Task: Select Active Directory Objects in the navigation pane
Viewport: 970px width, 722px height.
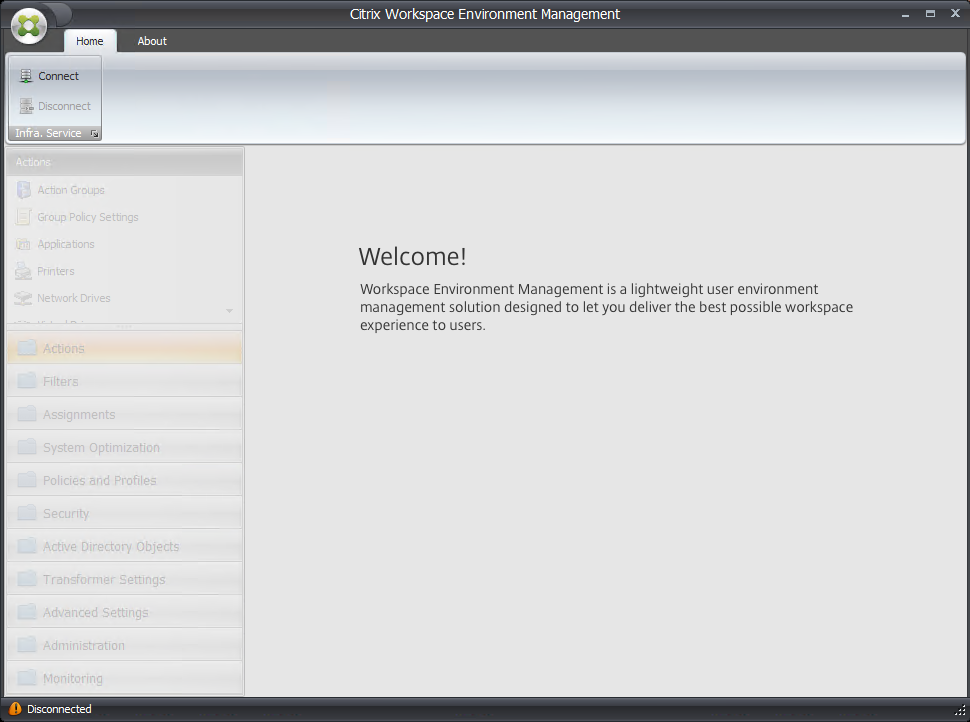Action: [x=109, y=546]
